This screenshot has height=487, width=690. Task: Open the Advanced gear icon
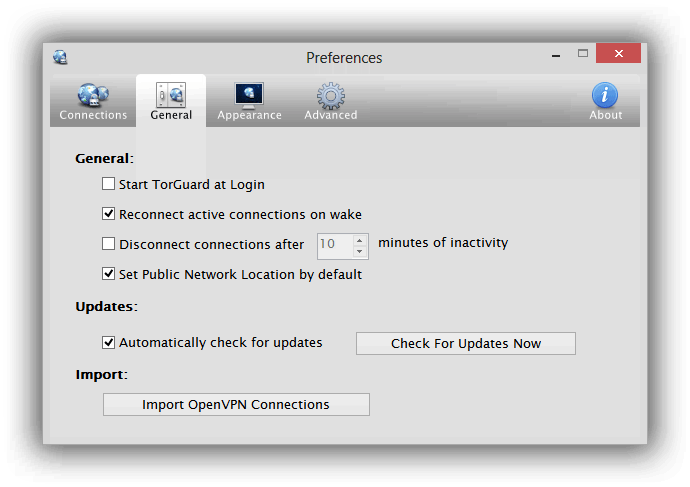pyautogui.click(x=330, y=95)
